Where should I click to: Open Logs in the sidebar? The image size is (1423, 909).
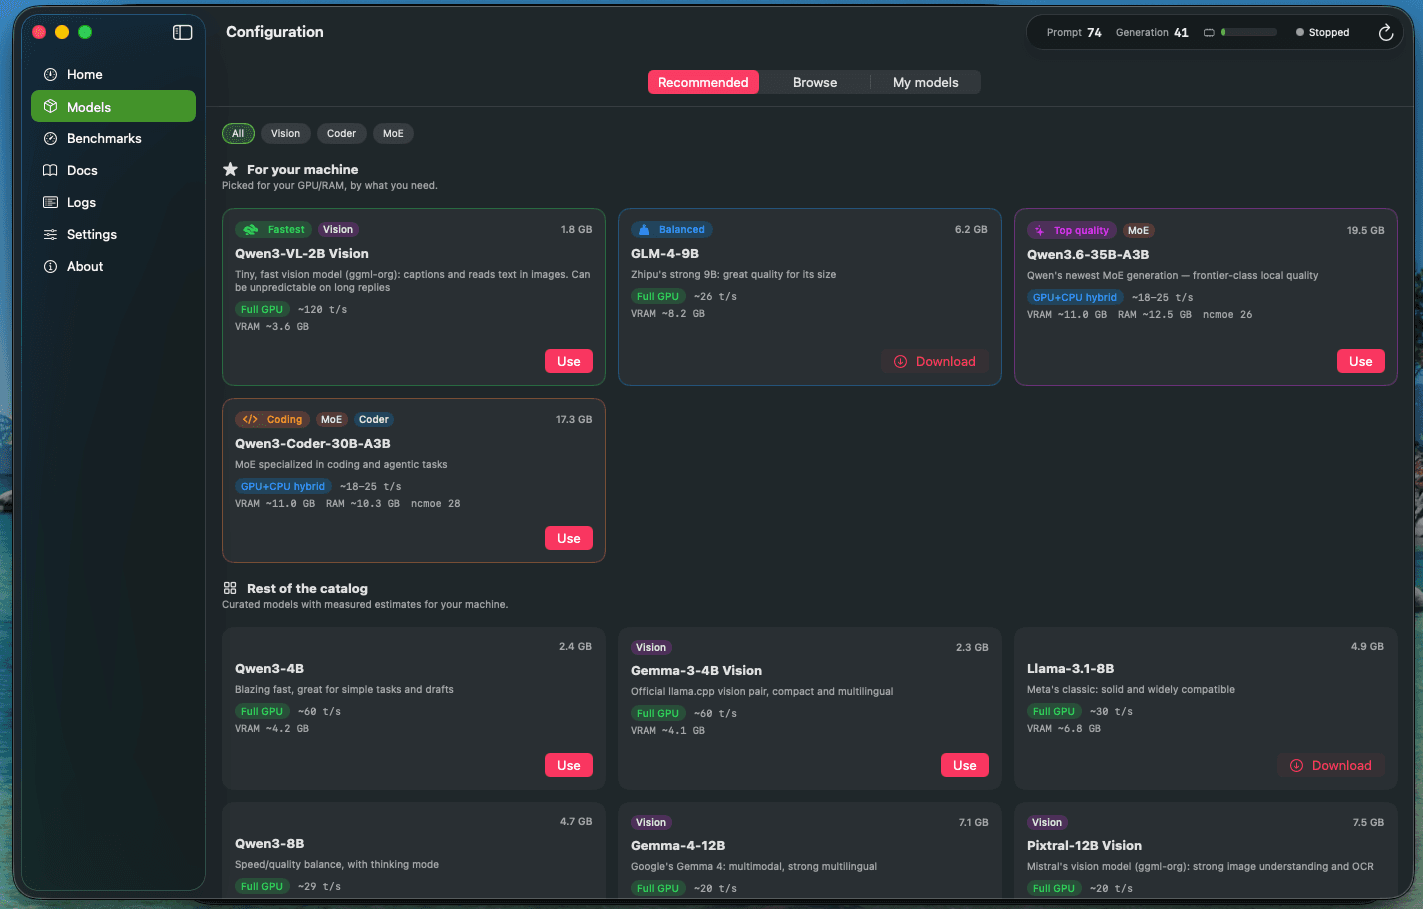click(113, 202)
